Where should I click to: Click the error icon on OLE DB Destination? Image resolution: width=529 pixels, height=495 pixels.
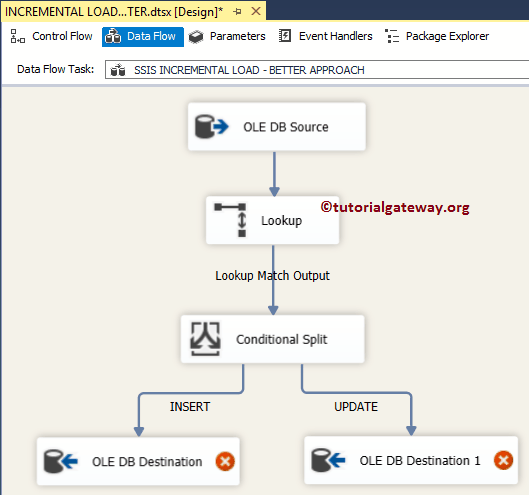point(225,461)
